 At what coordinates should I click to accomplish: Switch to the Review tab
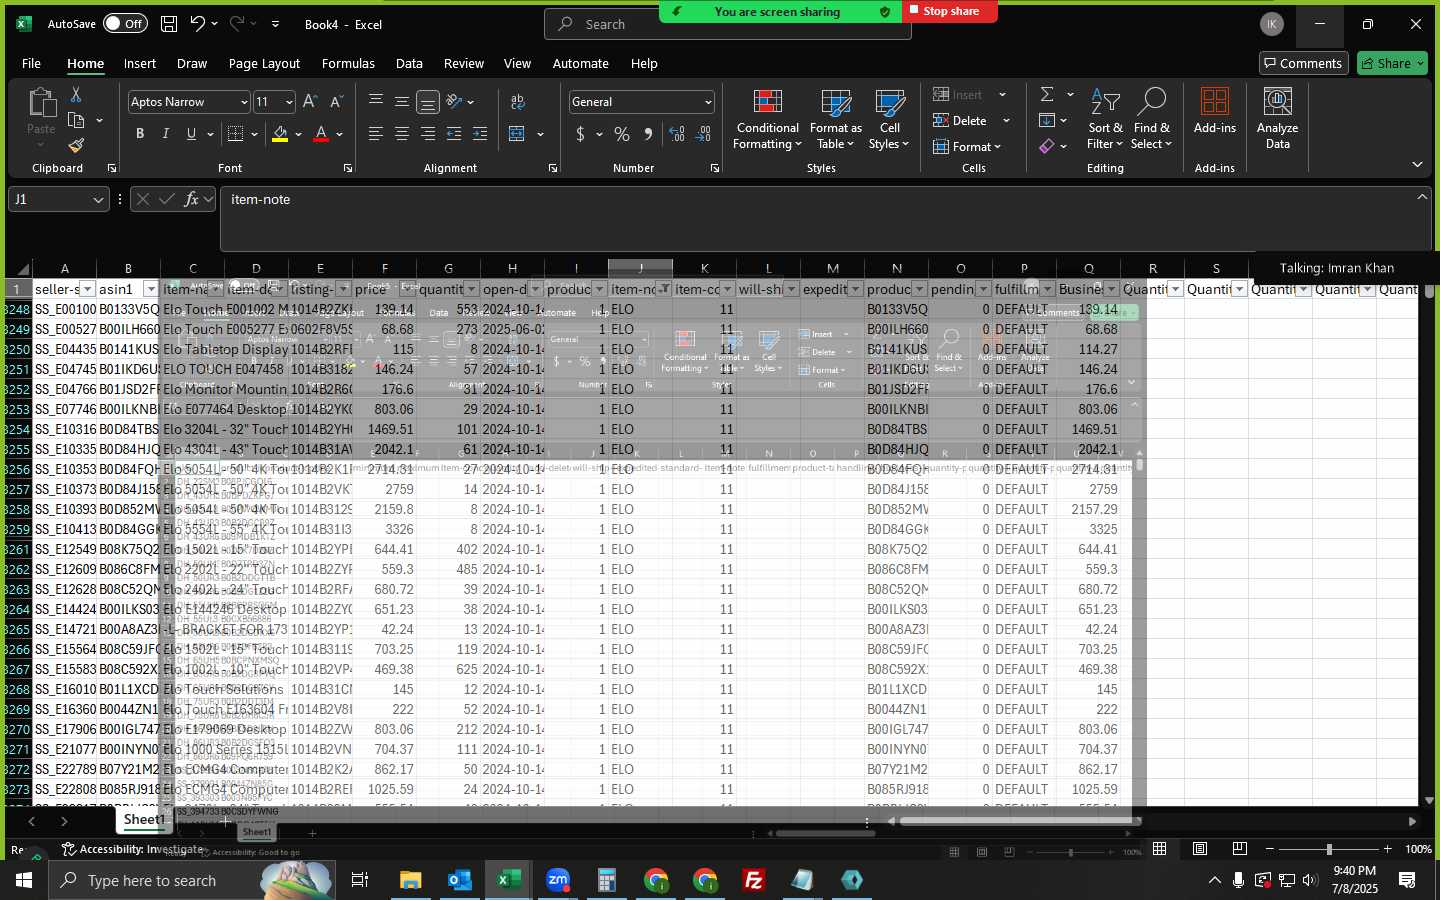464,63
